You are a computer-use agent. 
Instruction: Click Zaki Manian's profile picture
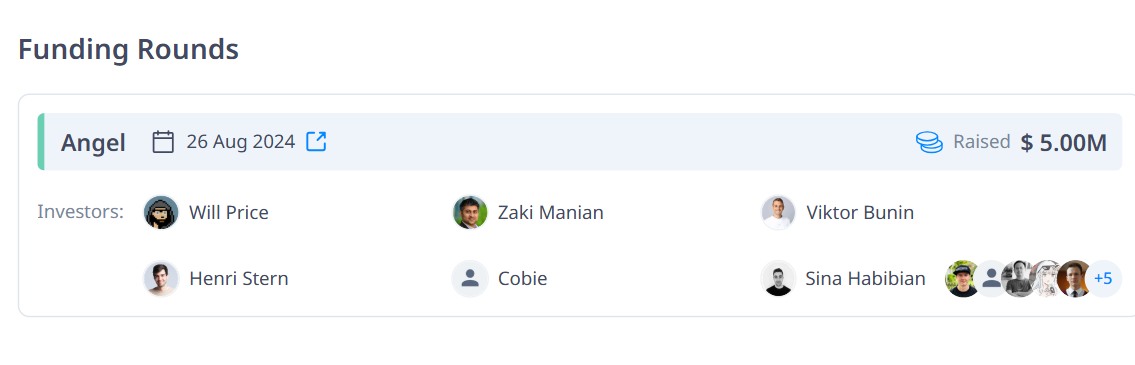click(x=470, y=213)
